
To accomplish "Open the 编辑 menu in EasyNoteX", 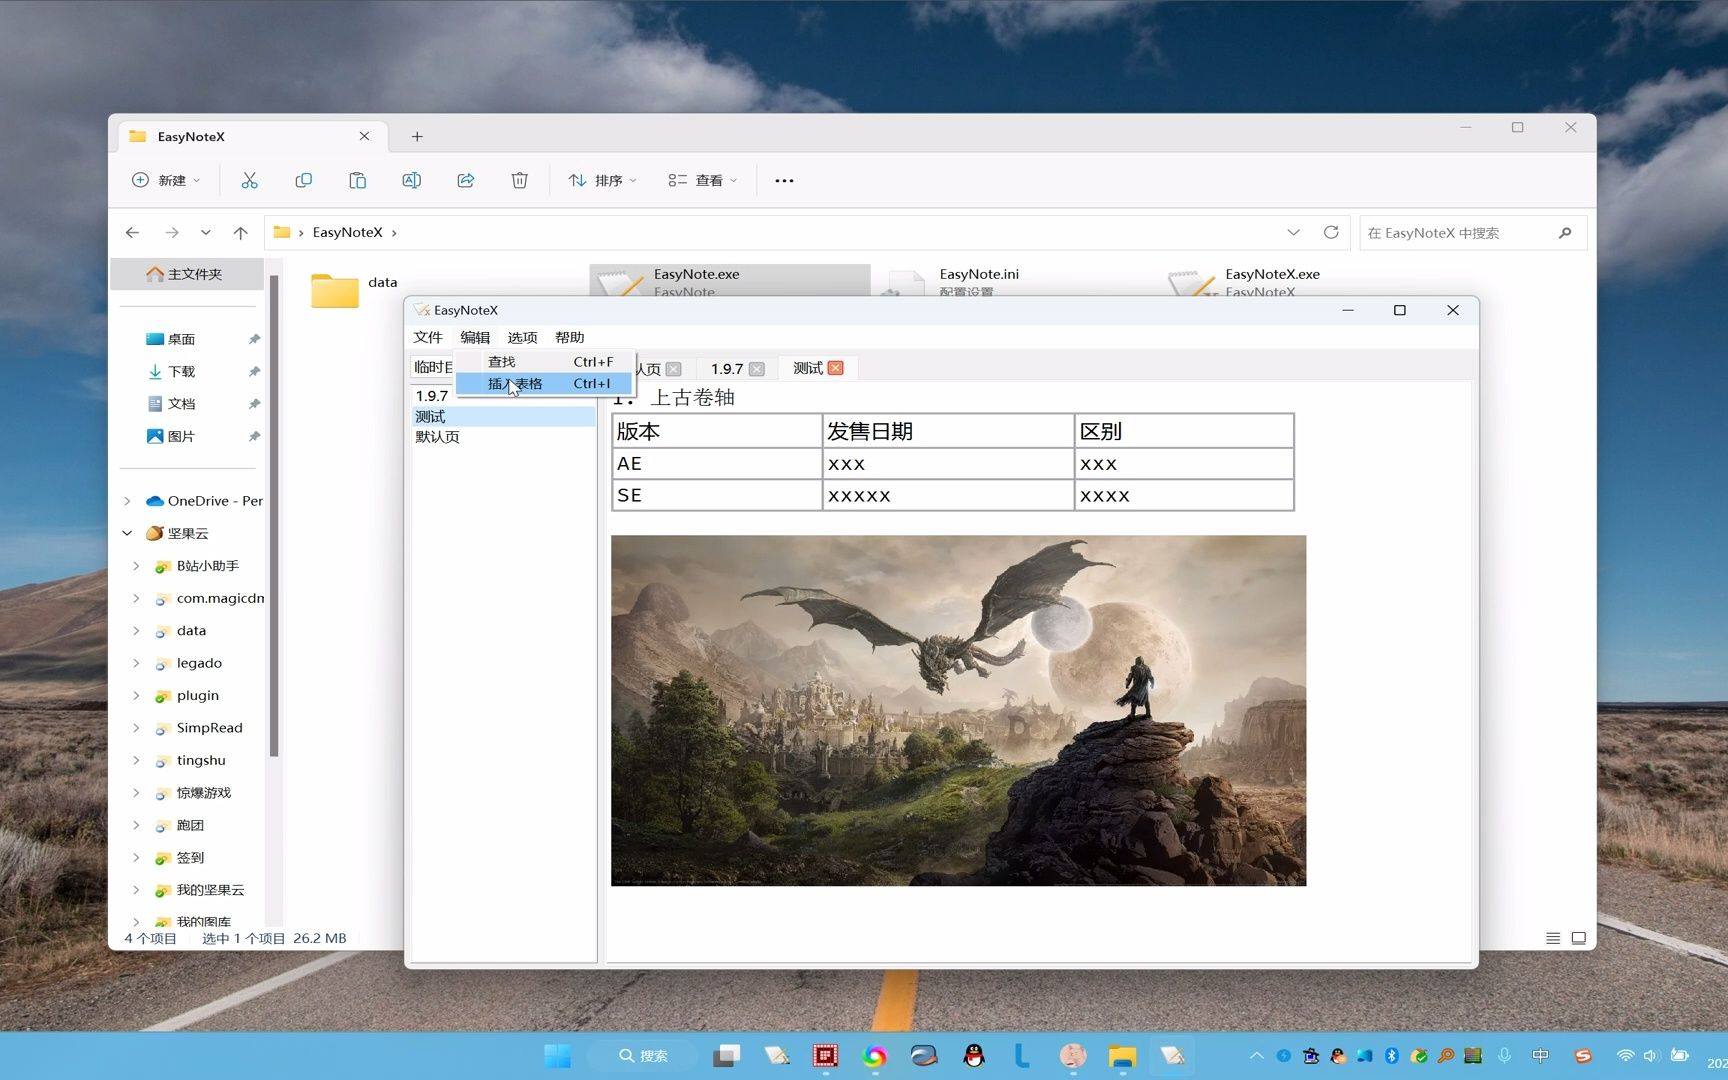I will (475, 337).
